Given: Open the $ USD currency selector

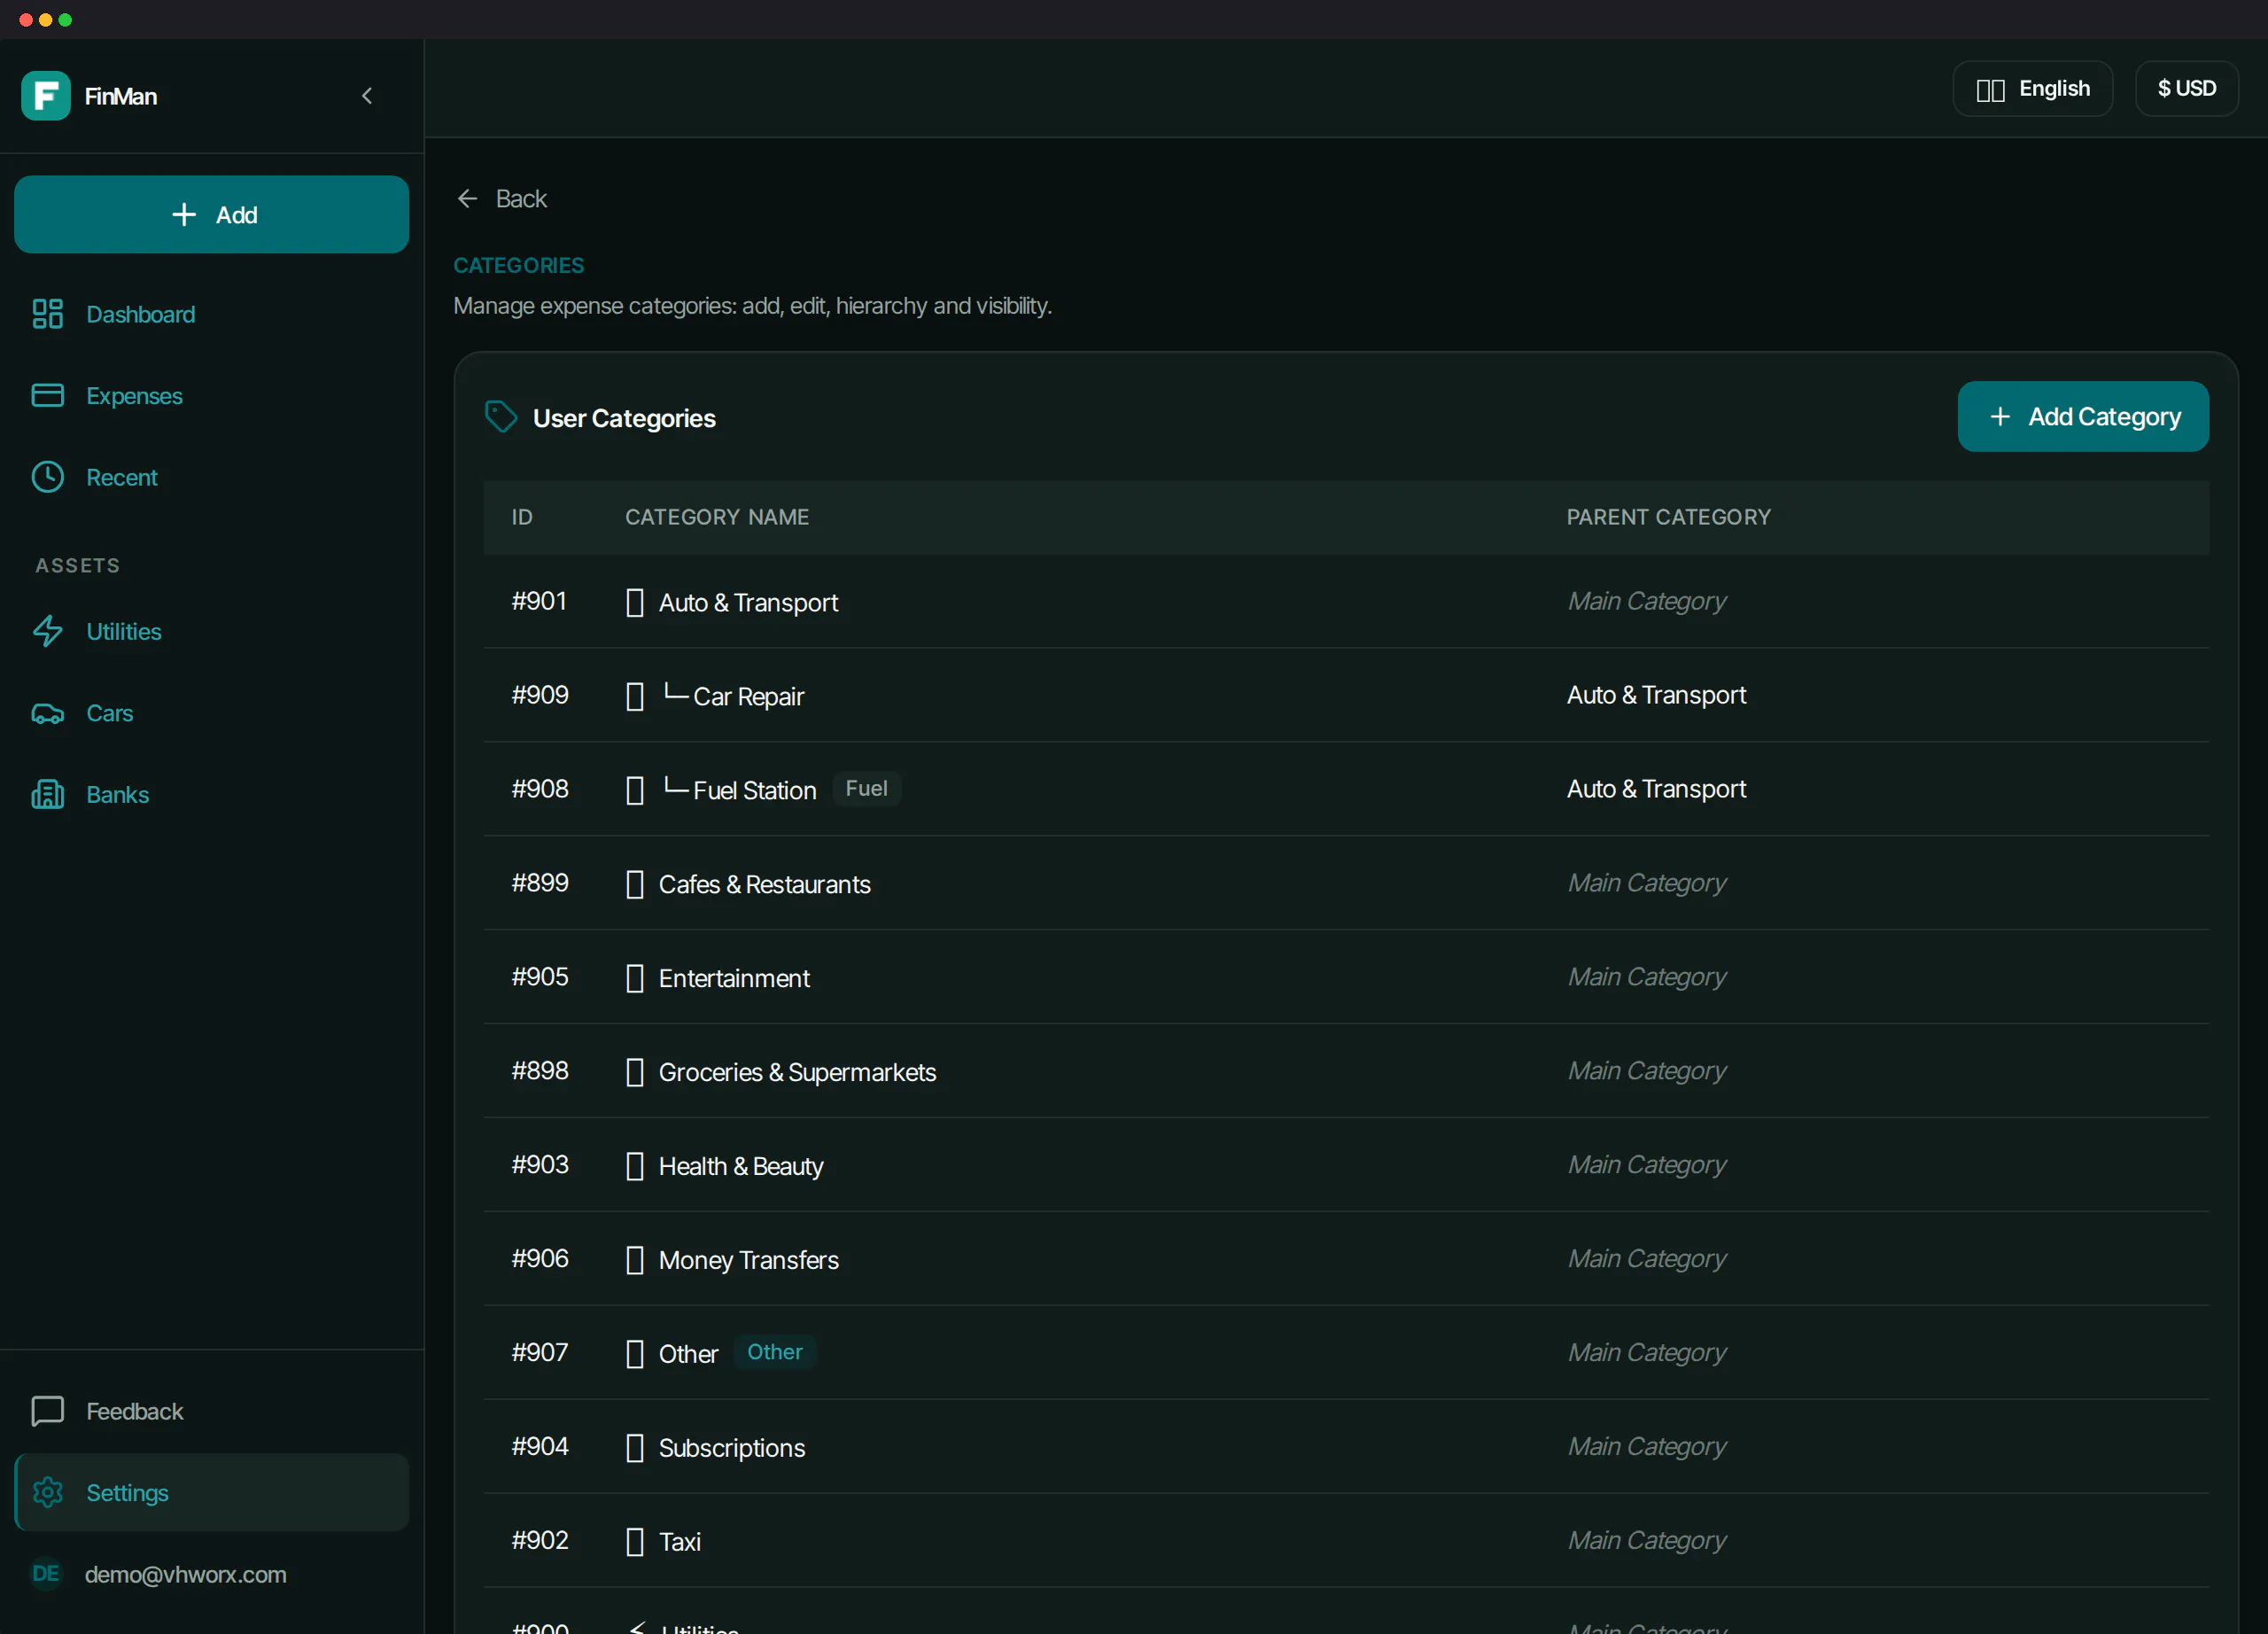Looking at the screenshot, I should (x=2186, y=89).
